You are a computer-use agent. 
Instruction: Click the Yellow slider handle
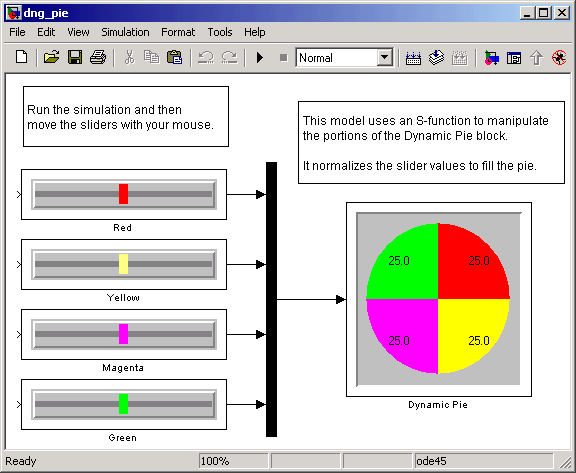[123, 264]
